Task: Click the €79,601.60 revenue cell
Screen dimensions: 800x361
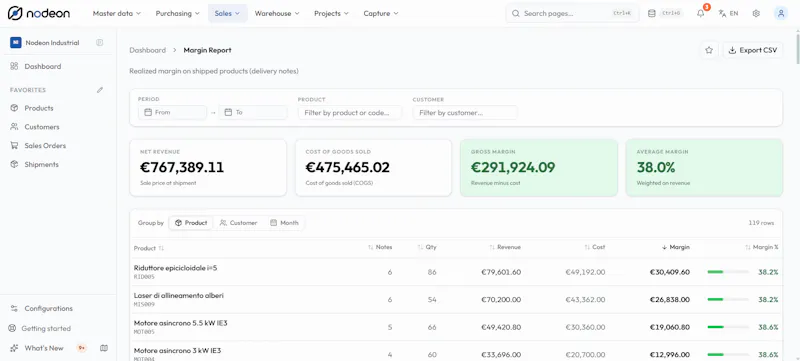Action: (501, 272)
